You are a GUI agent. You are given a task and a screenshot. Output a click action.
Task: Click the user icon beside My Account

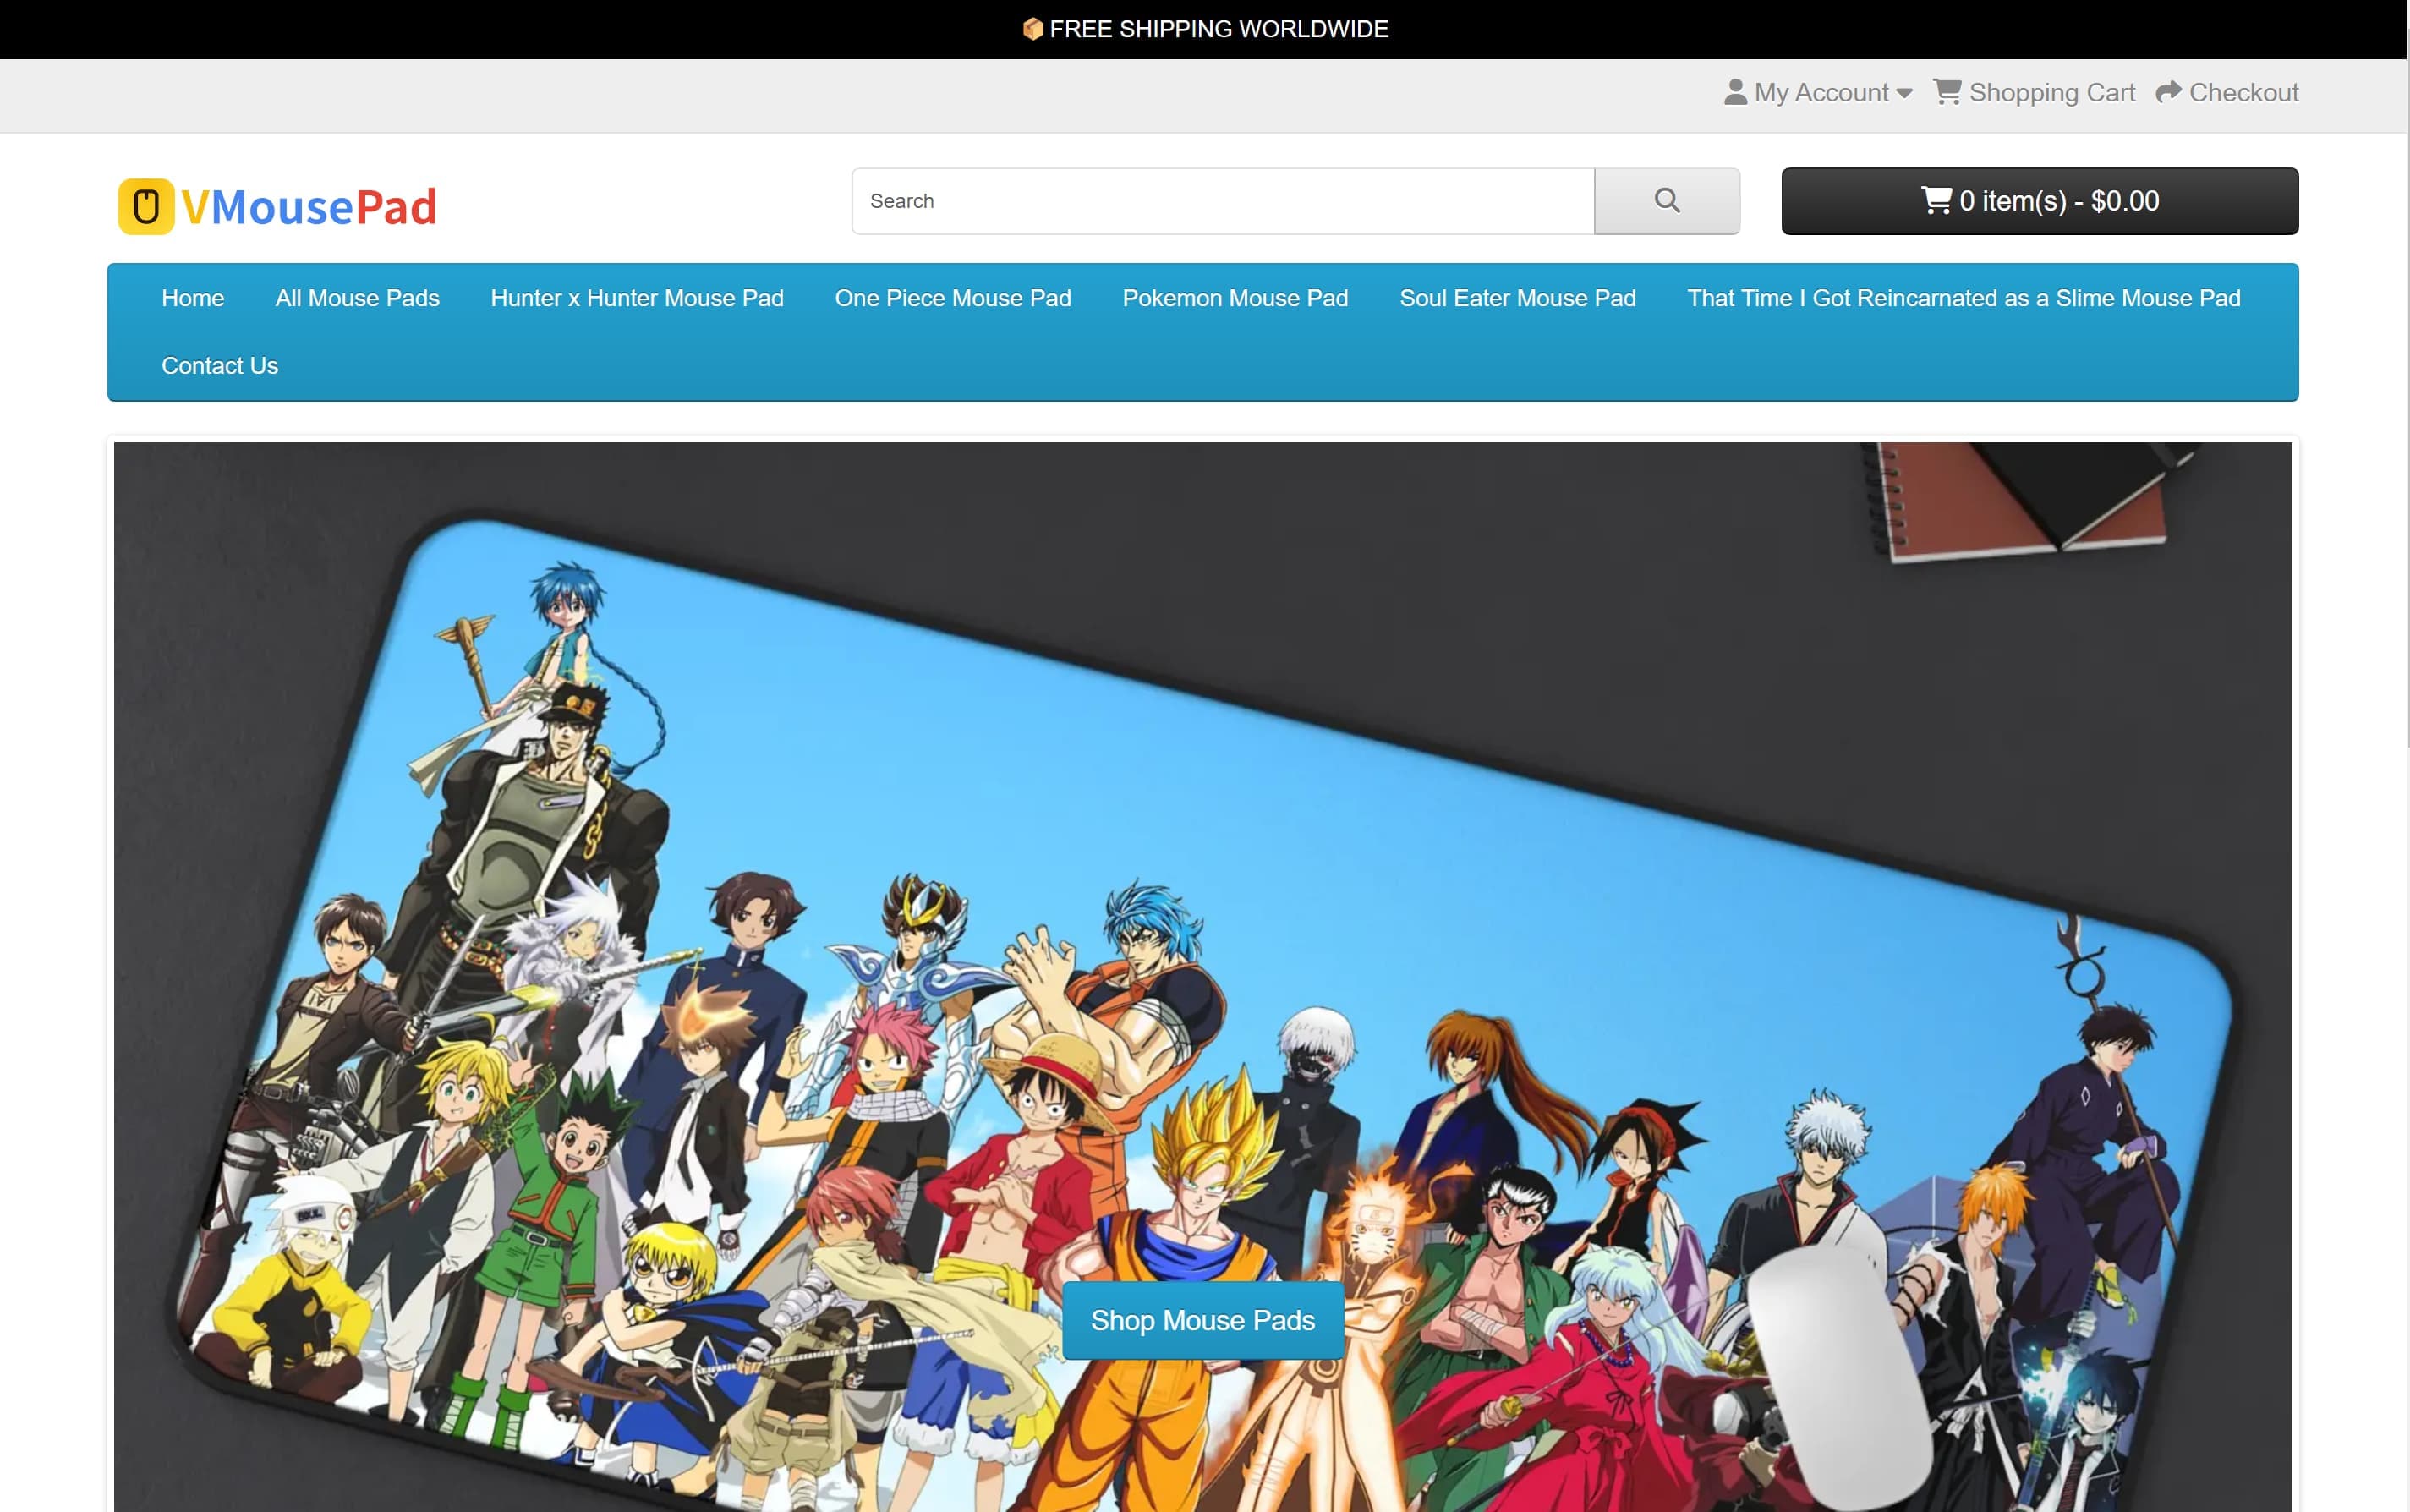point(1735,92)
